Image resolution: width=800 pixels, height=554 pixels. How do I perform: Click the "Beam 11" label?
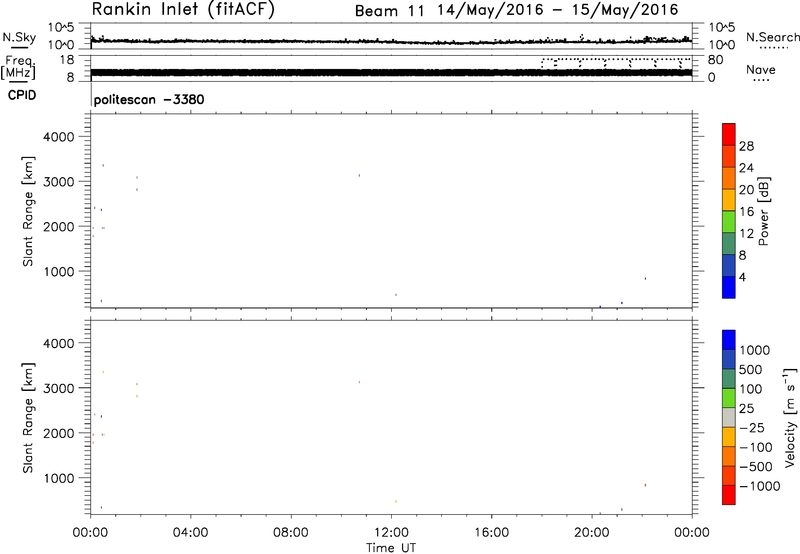tap(389, 11)
